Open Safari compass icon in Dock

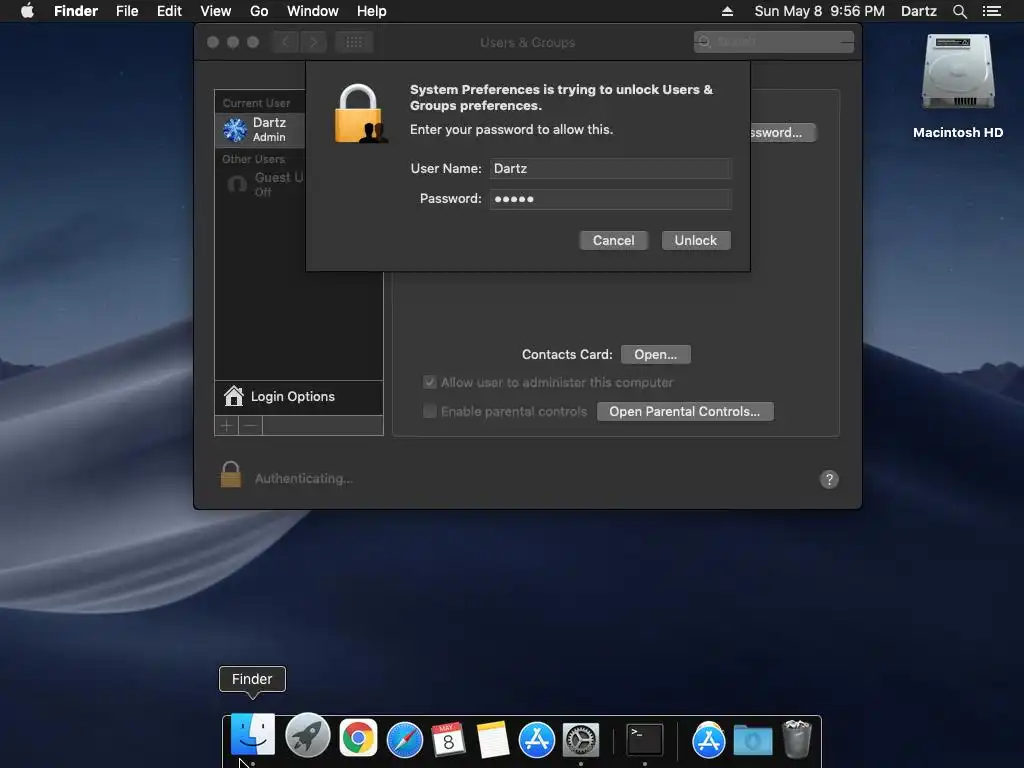pos(404,740)
